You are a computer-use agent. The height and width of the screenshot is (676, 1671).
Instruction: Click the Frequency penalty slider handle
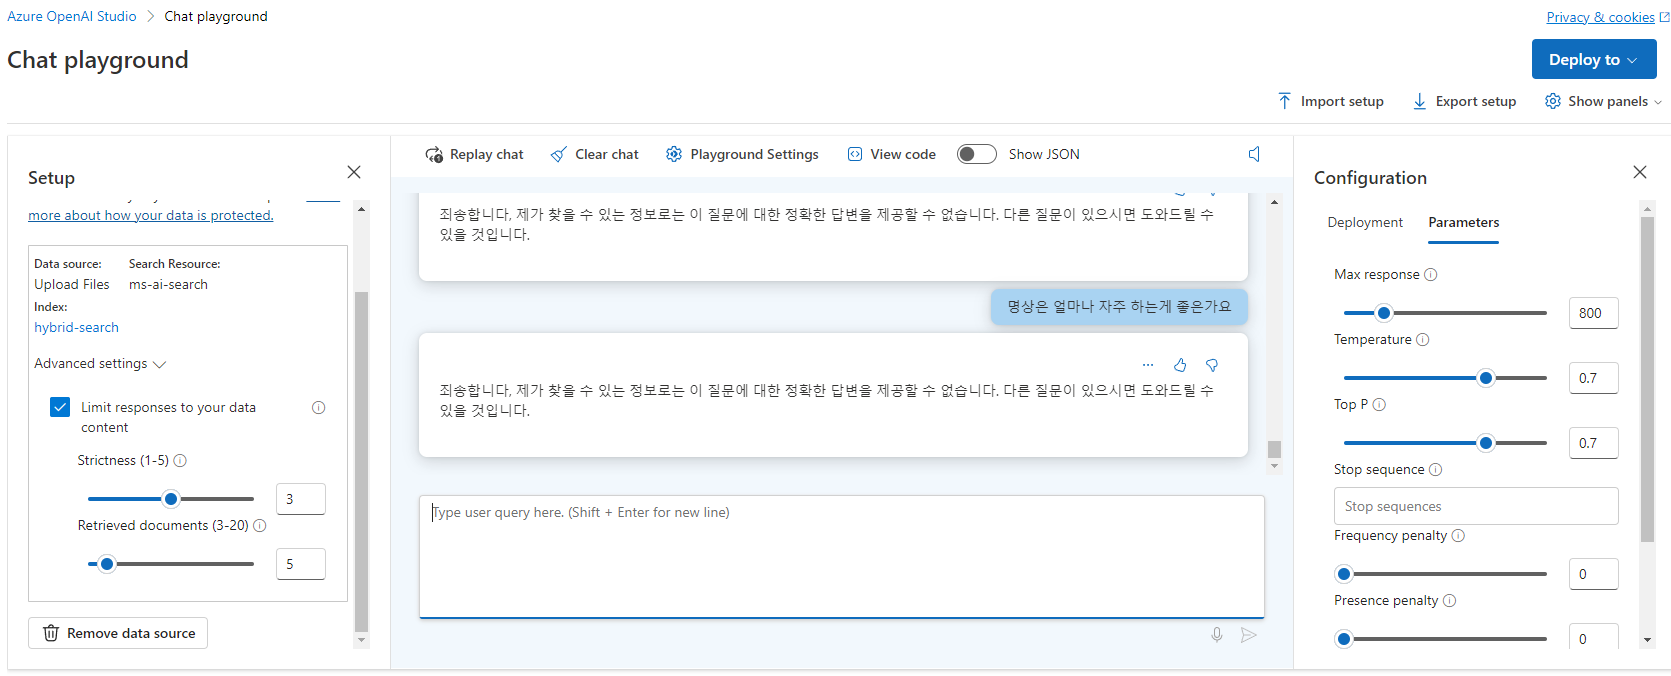point(1344,574)
